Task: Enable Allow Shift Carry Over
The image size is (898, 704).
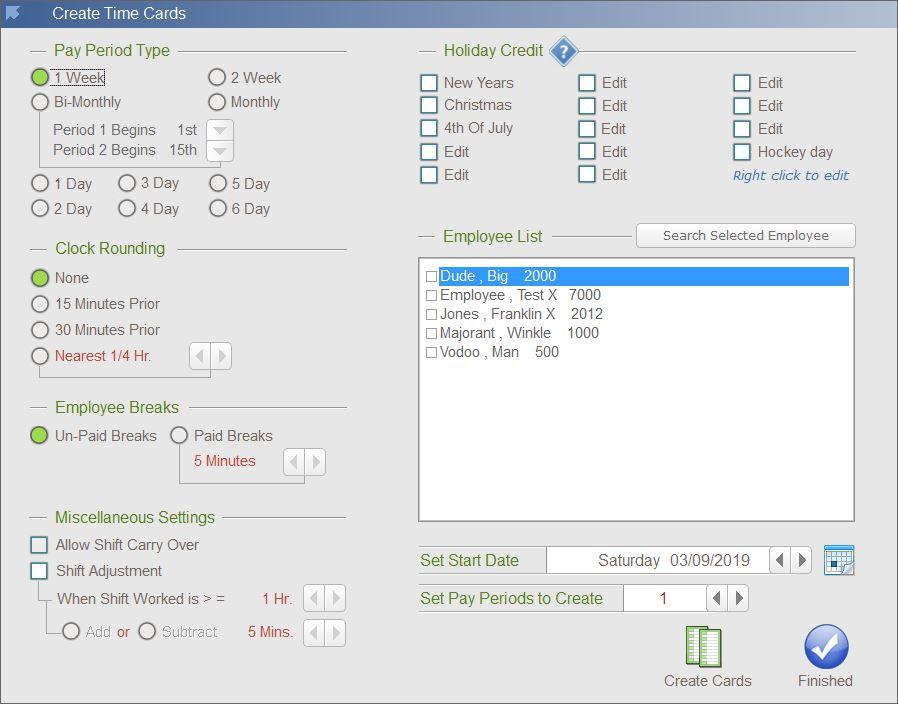Action: pos(39,545)
